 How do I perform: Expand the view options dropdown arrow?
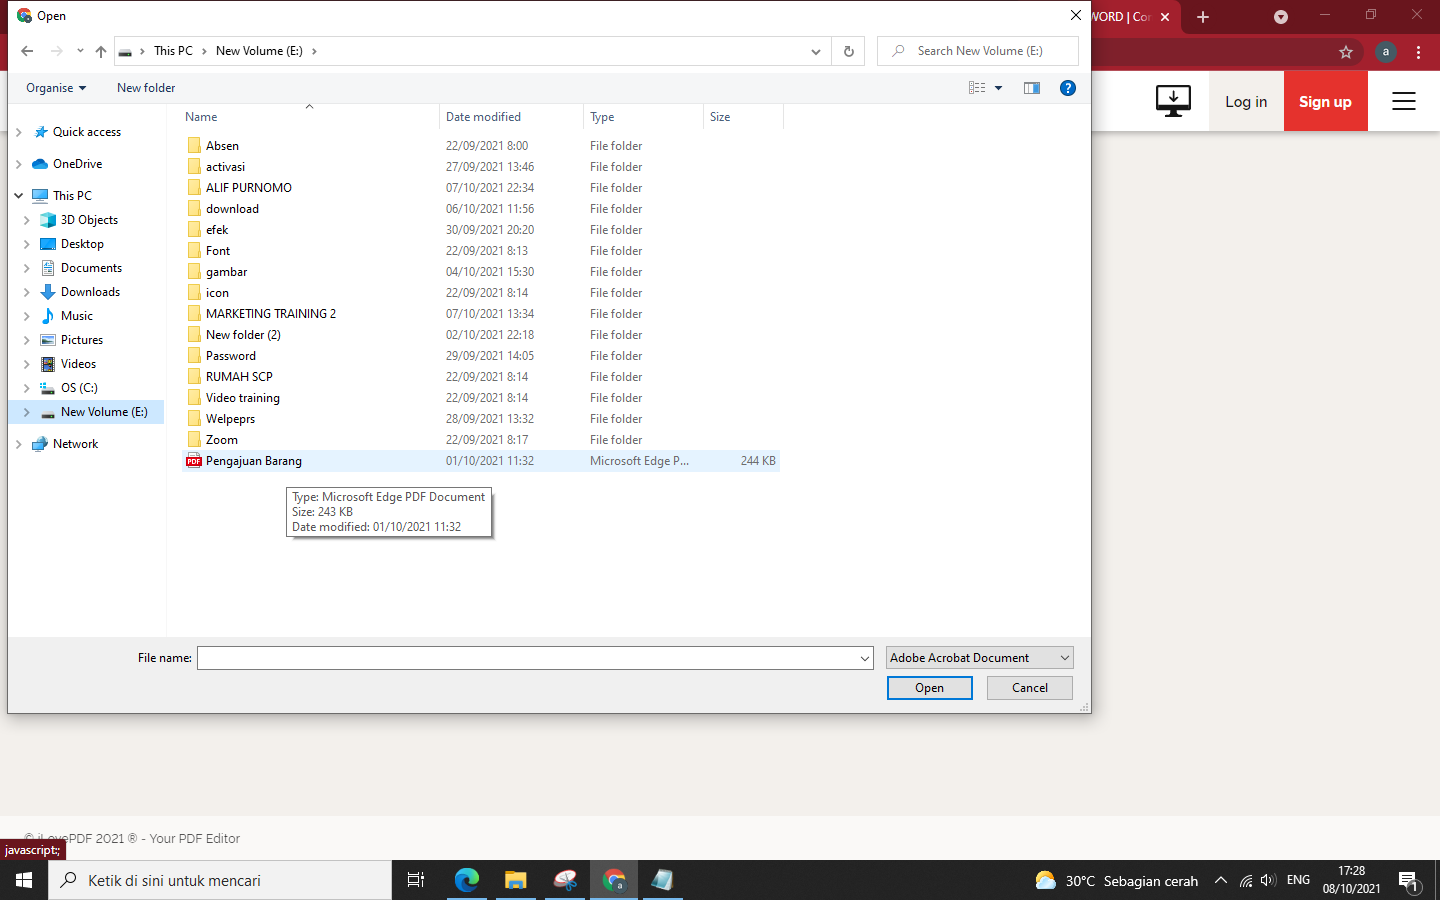click(x=997, y=88)
